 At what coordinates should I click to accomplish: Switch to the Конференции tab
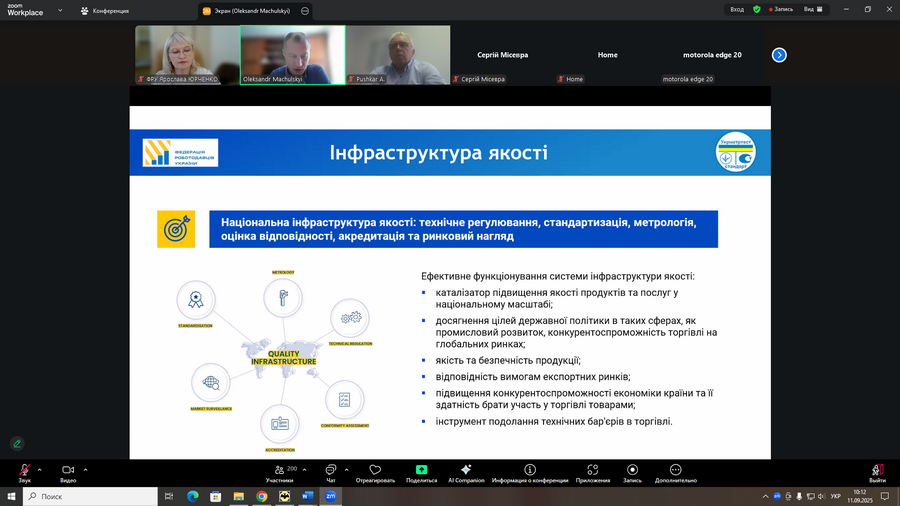[105, 11]
